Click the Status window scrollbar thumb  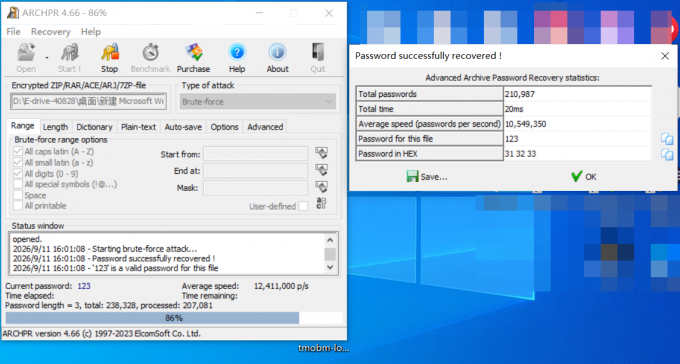tap(330, 254)
